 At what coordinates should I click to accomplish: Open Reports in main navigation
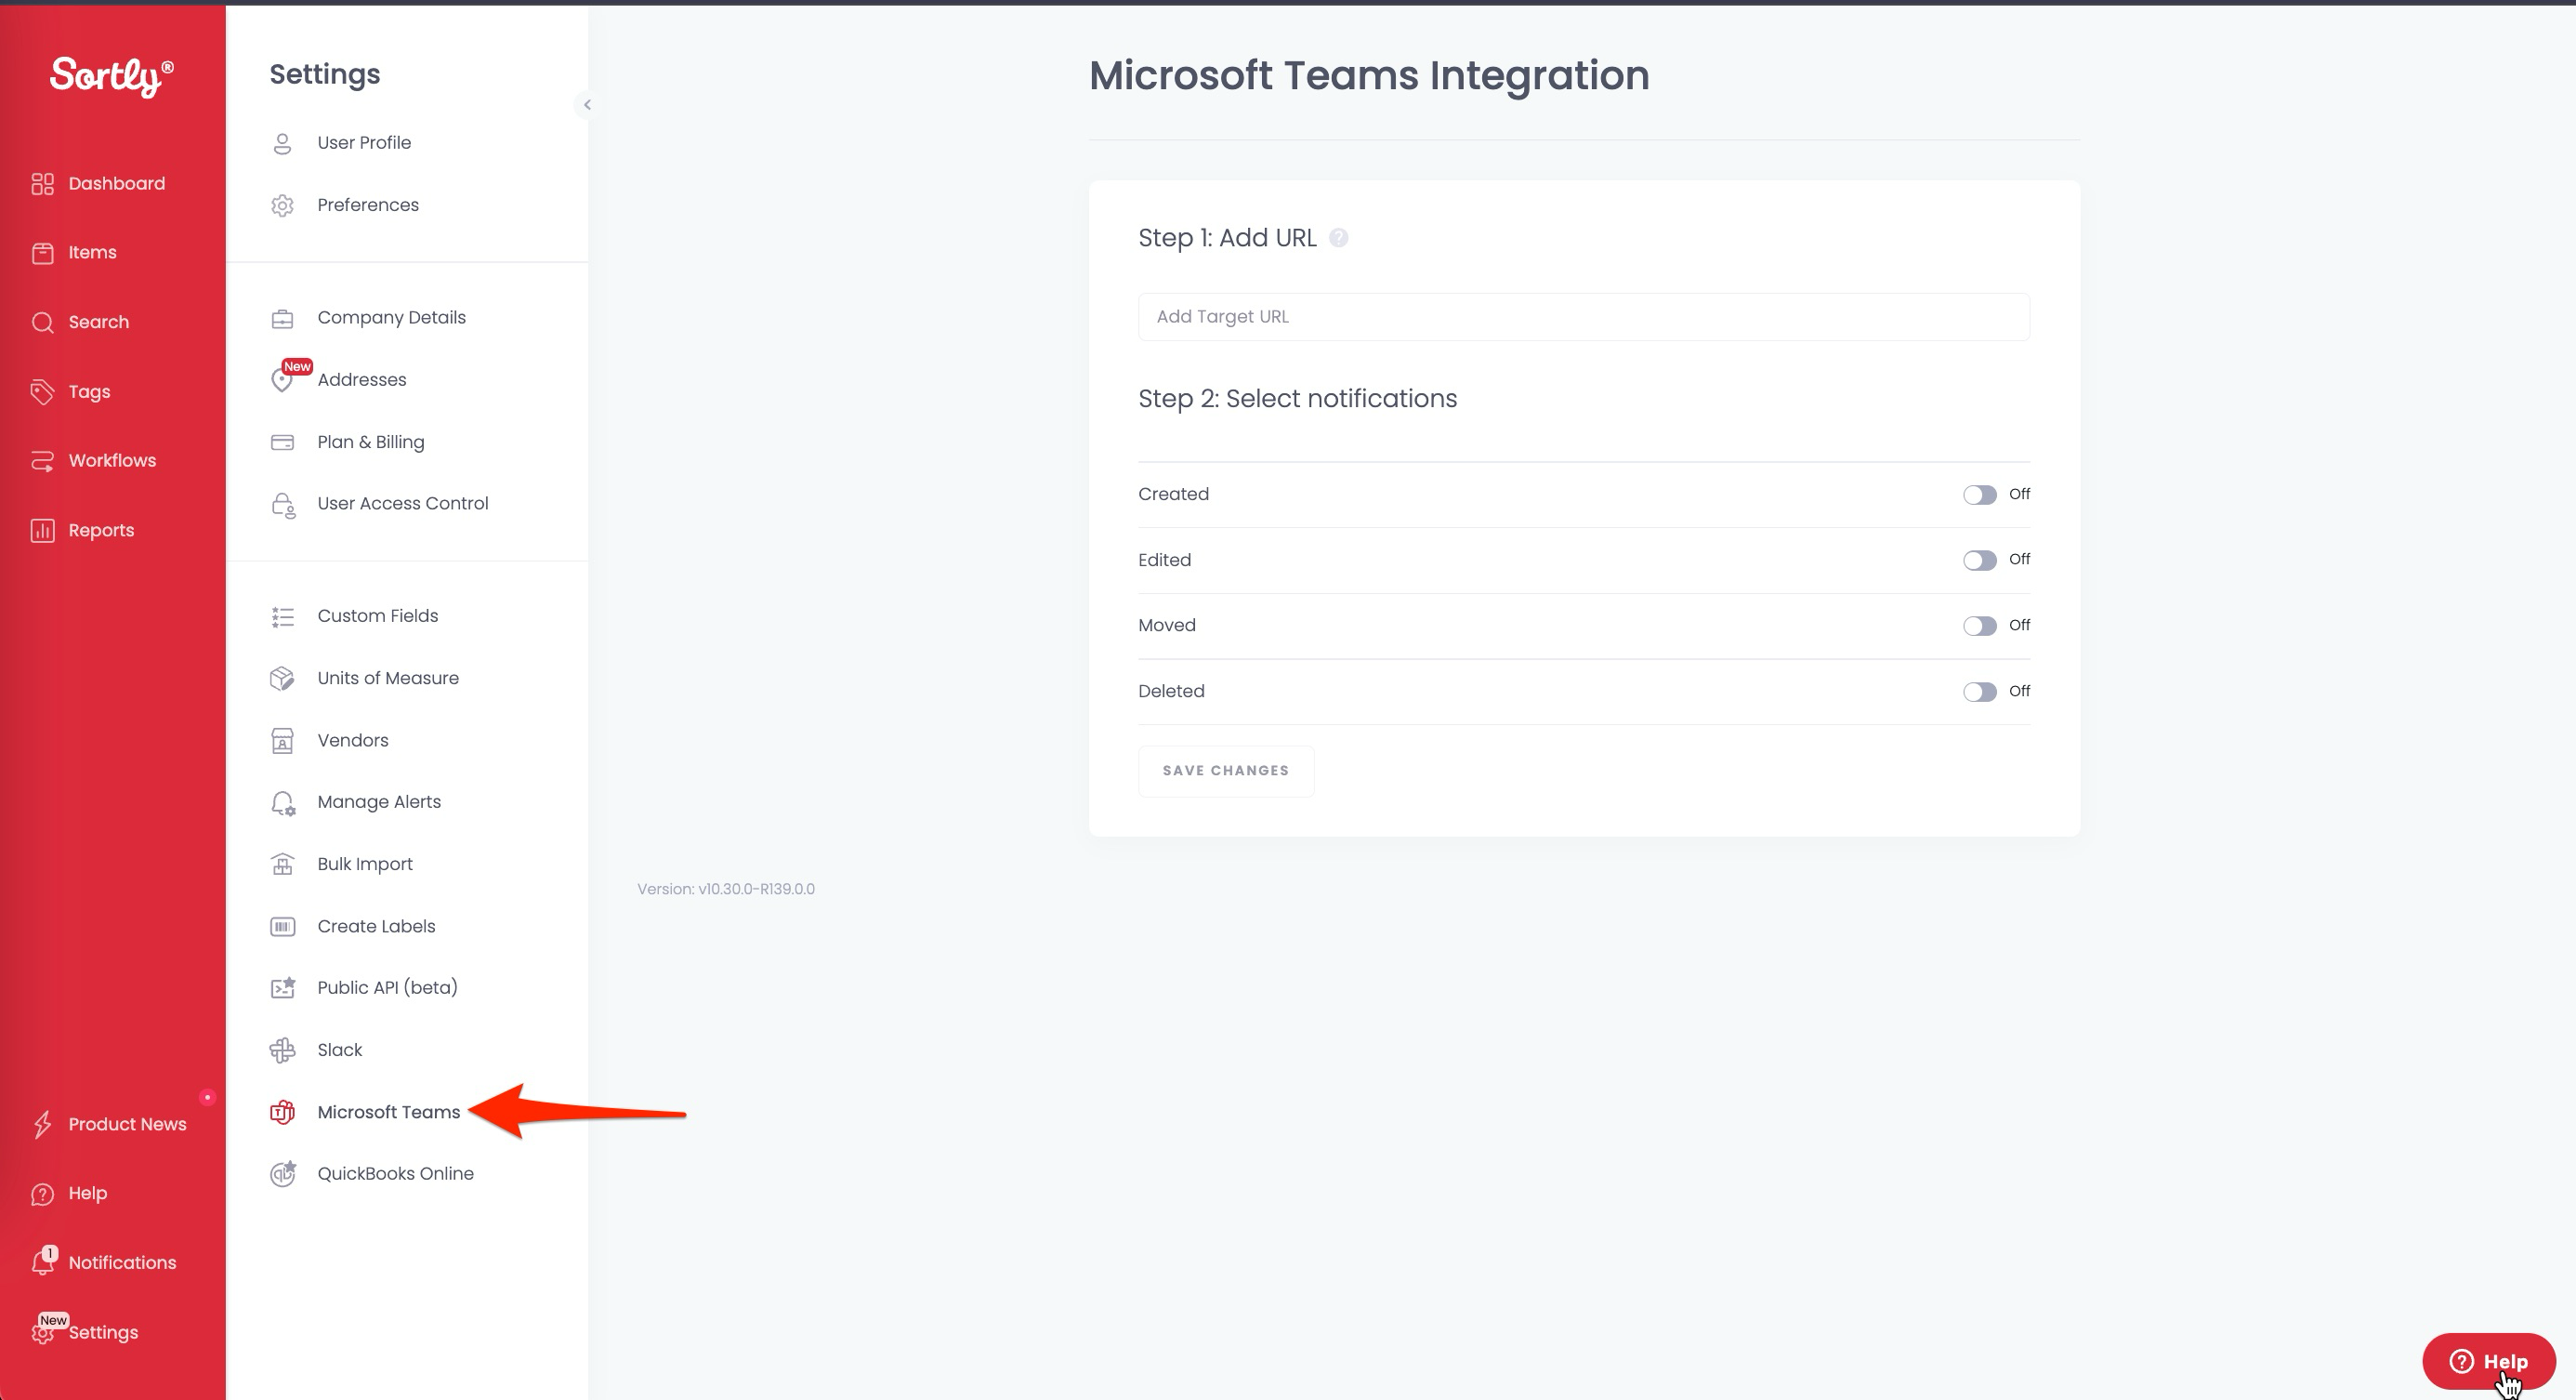(101, 531)
